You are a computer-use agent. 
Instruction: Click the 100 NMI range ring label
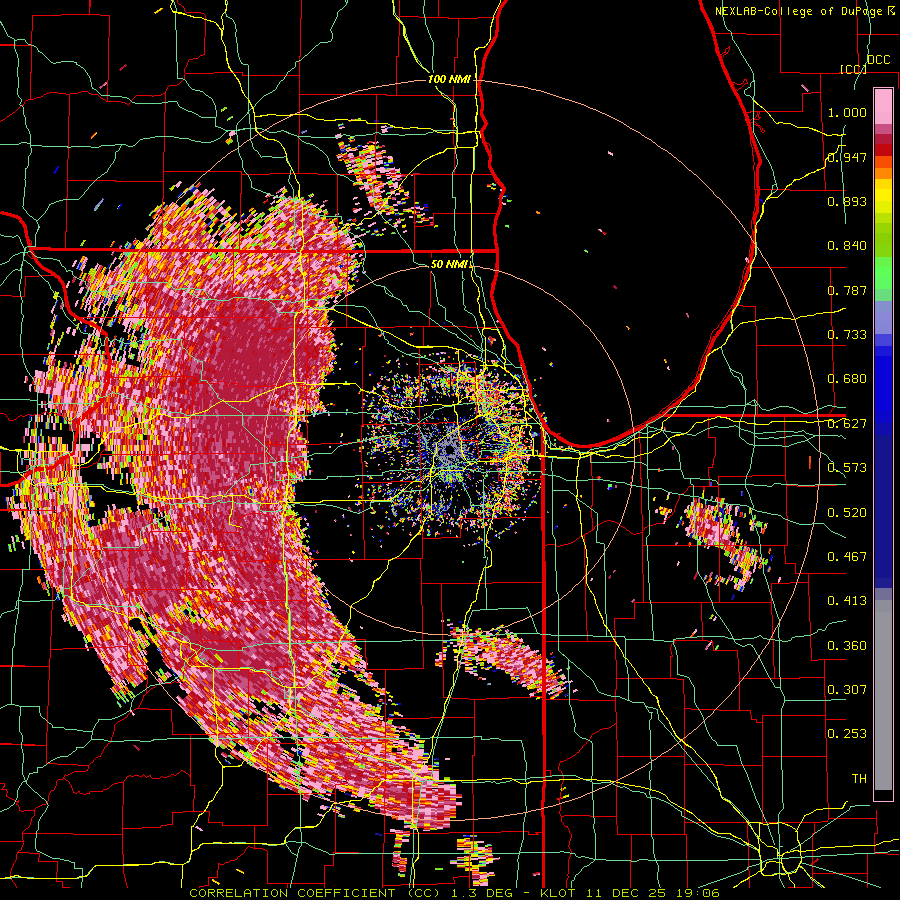pos(449,79)
